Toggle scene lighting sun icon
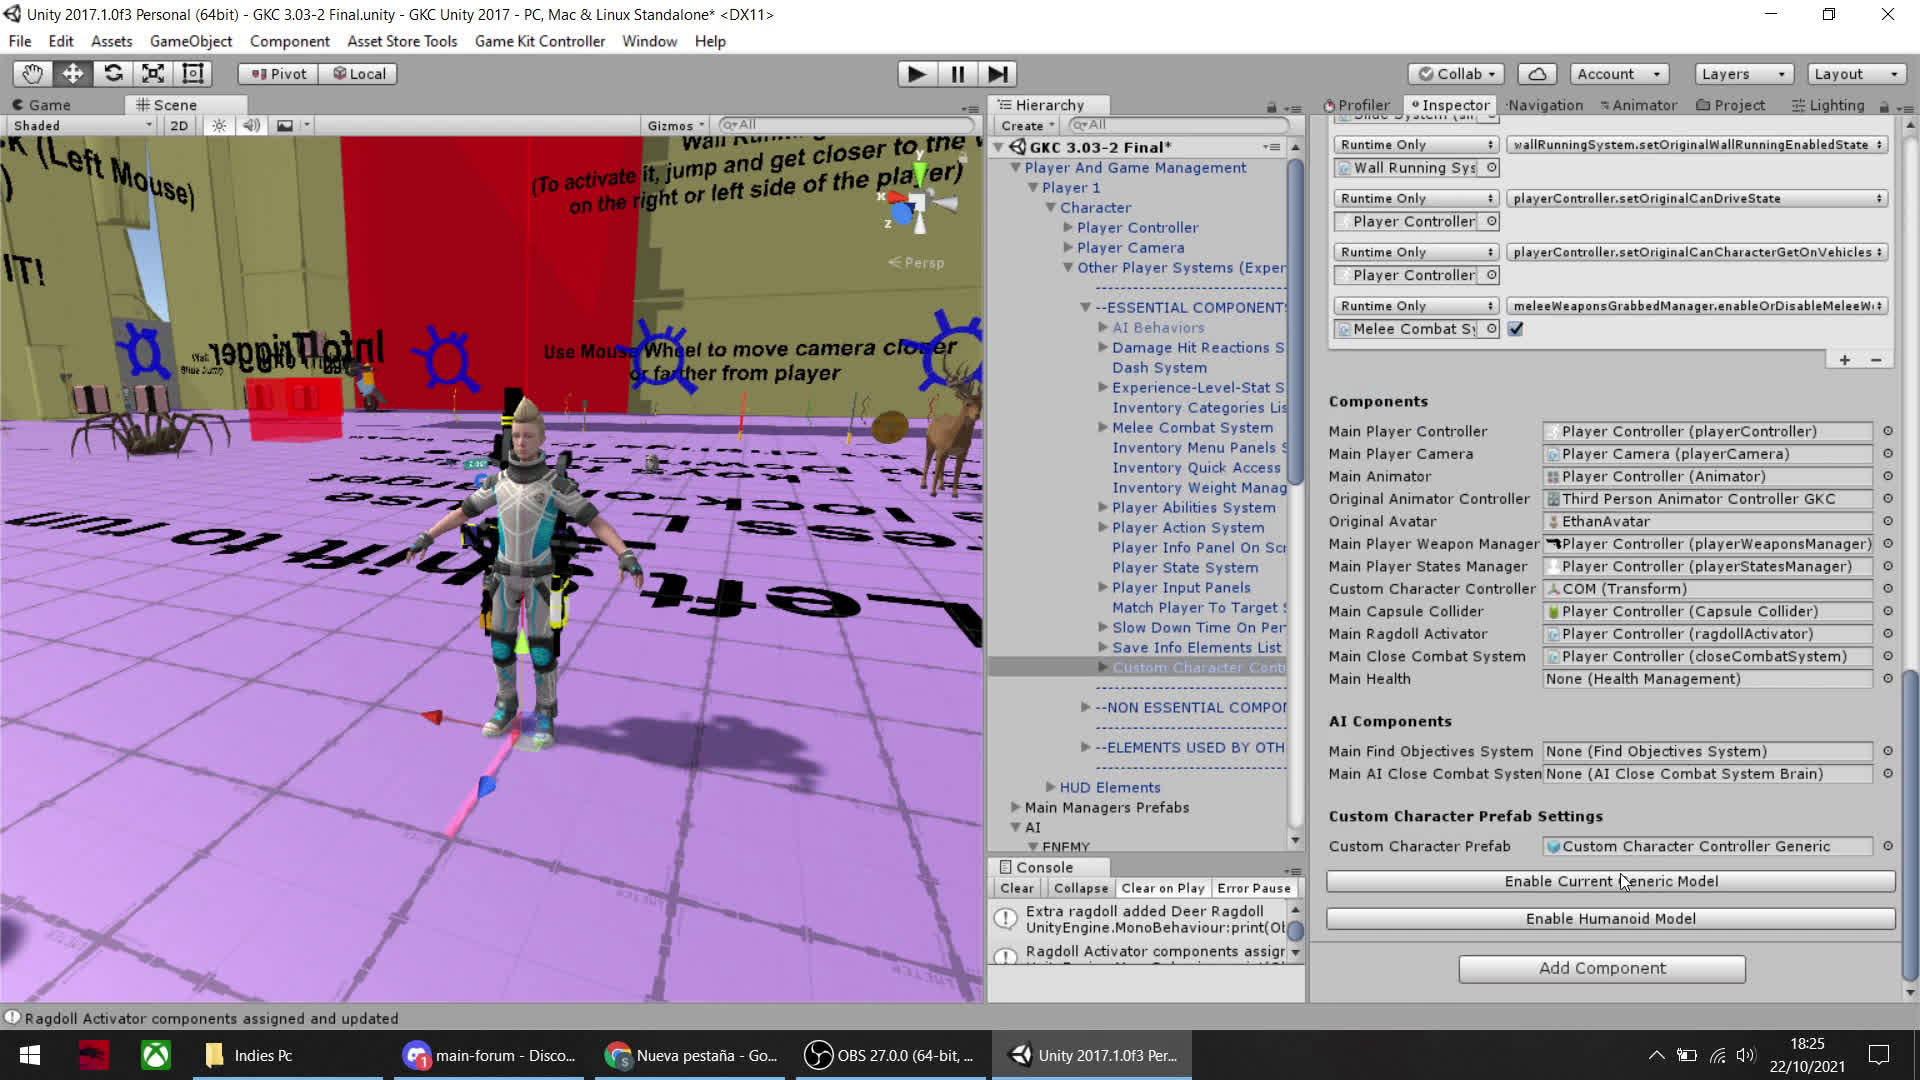Image resolution: width=1920 pixels, height=1080 pixels. [x=219, y=126]
